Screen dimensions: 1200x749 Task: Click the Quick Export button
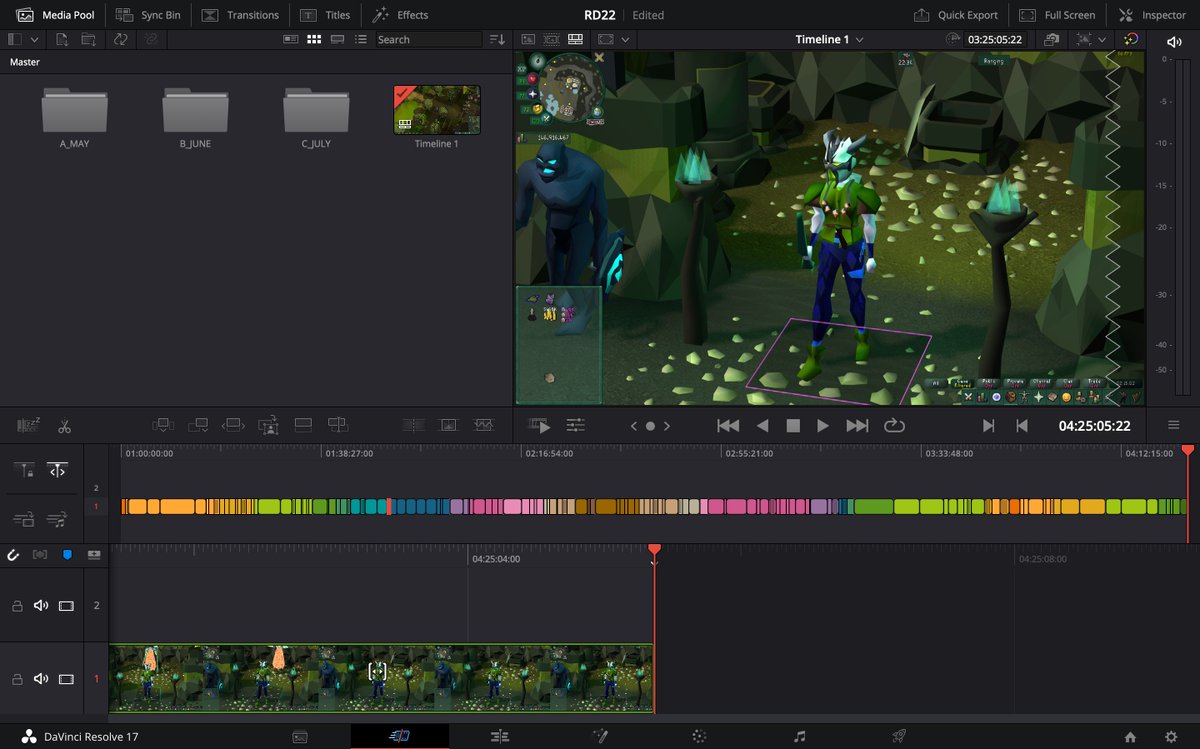coord(956,15)
